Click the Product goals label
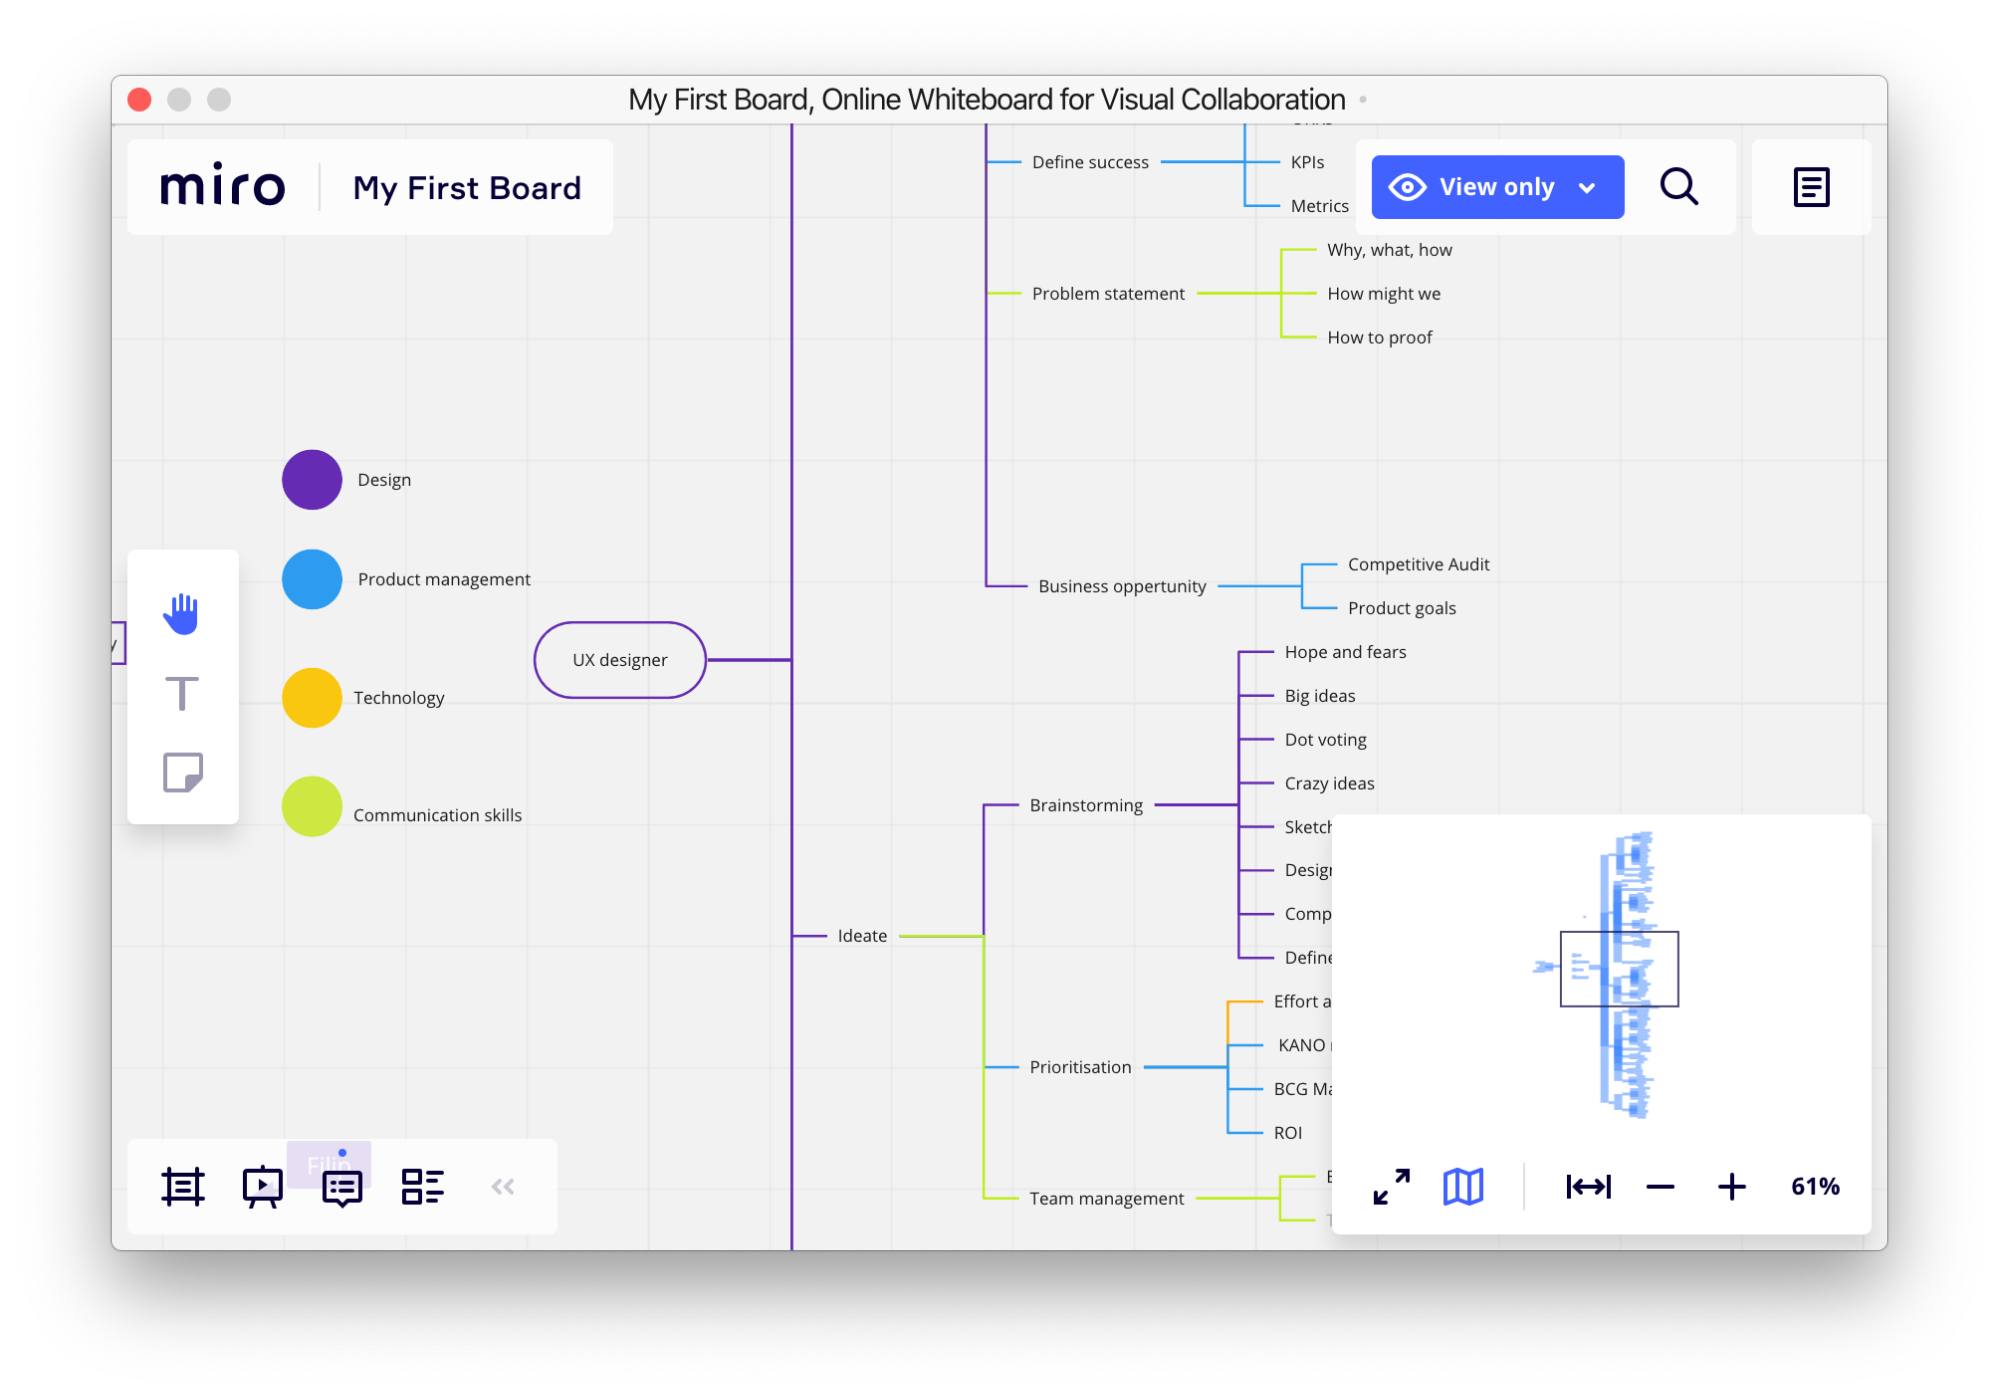 click(x=1401, y=608)
